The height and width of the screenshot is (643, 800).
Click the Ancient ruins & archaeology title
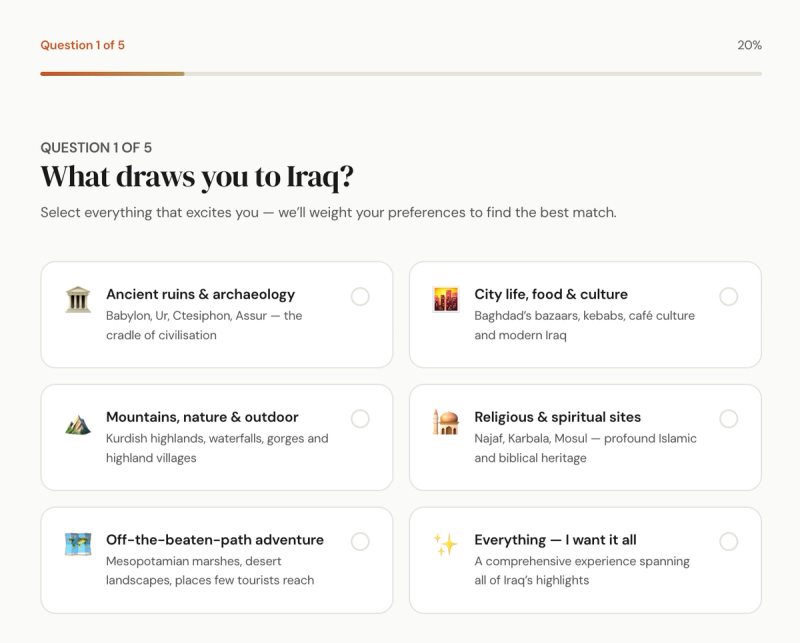200,294
